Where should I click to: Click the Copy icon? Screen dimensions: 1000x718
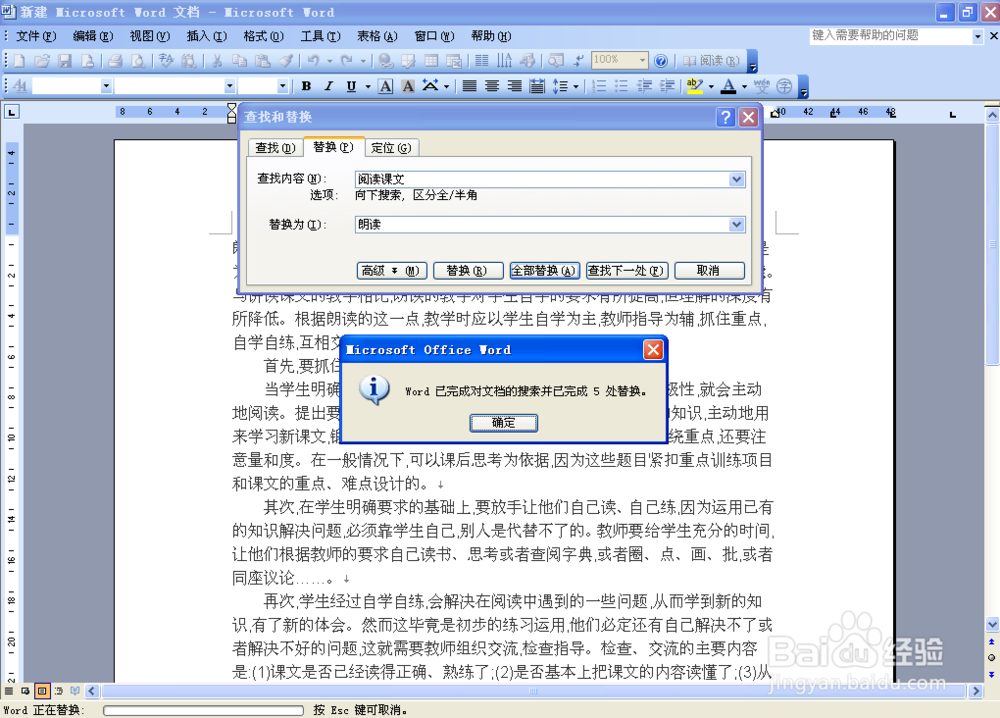click(240, 61)
